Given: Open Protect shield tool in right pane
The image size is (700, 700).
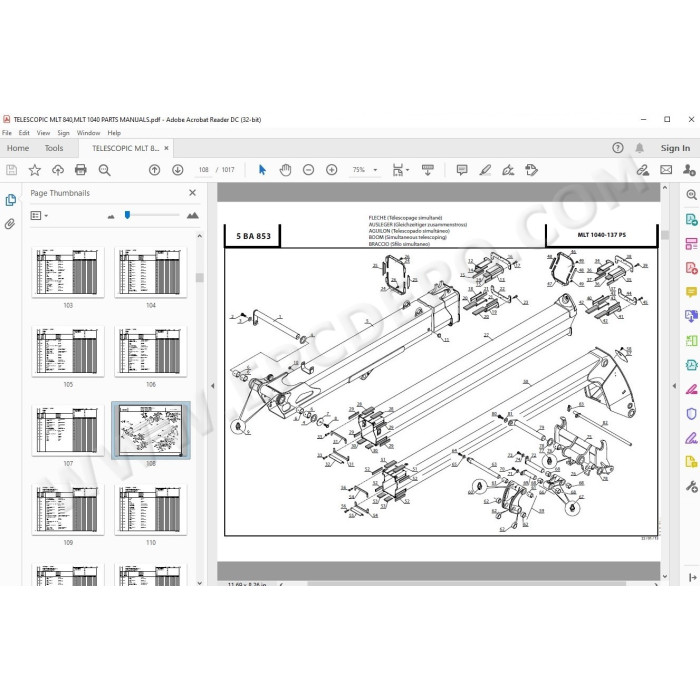Looking at the screenshot, I should 691,414.
